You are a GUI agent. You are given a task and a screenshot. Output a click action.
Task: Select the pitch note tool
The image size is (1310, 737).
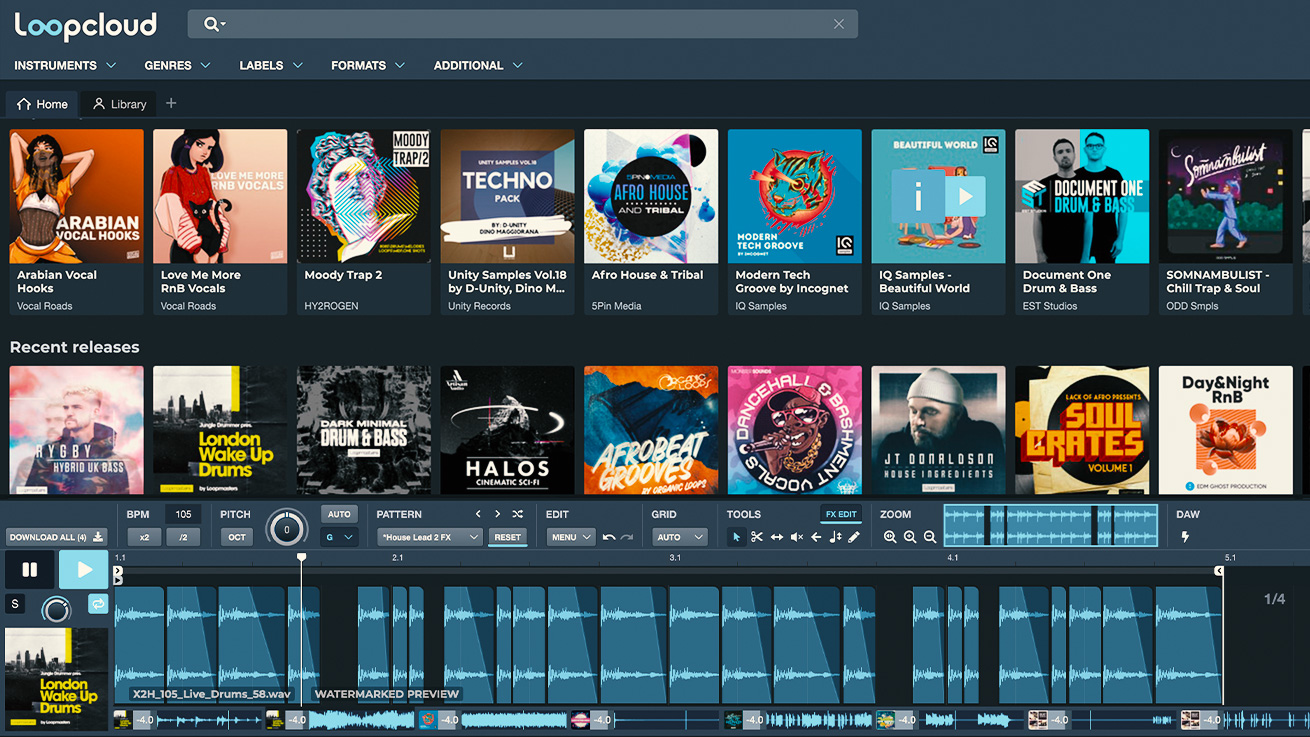[835, 537]
